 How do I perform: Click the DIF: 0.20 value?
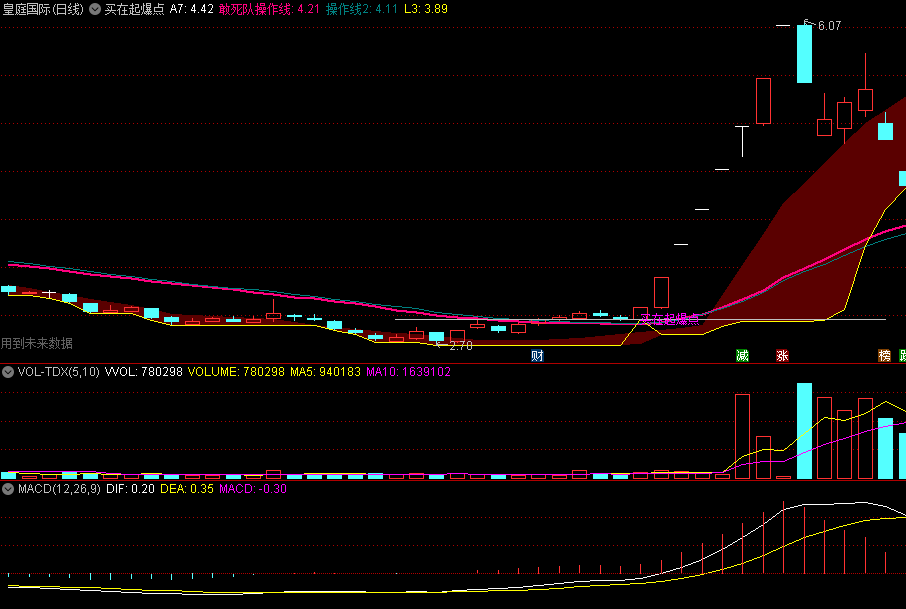coord(130,489)
